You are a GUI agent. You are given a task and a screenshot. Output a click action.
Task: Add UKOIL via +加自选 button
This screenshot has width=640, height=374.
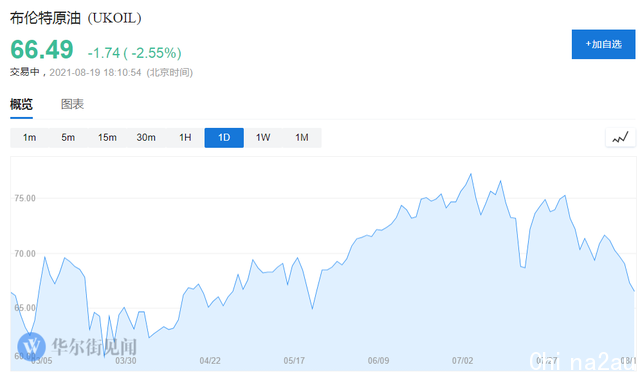point(603,44)
